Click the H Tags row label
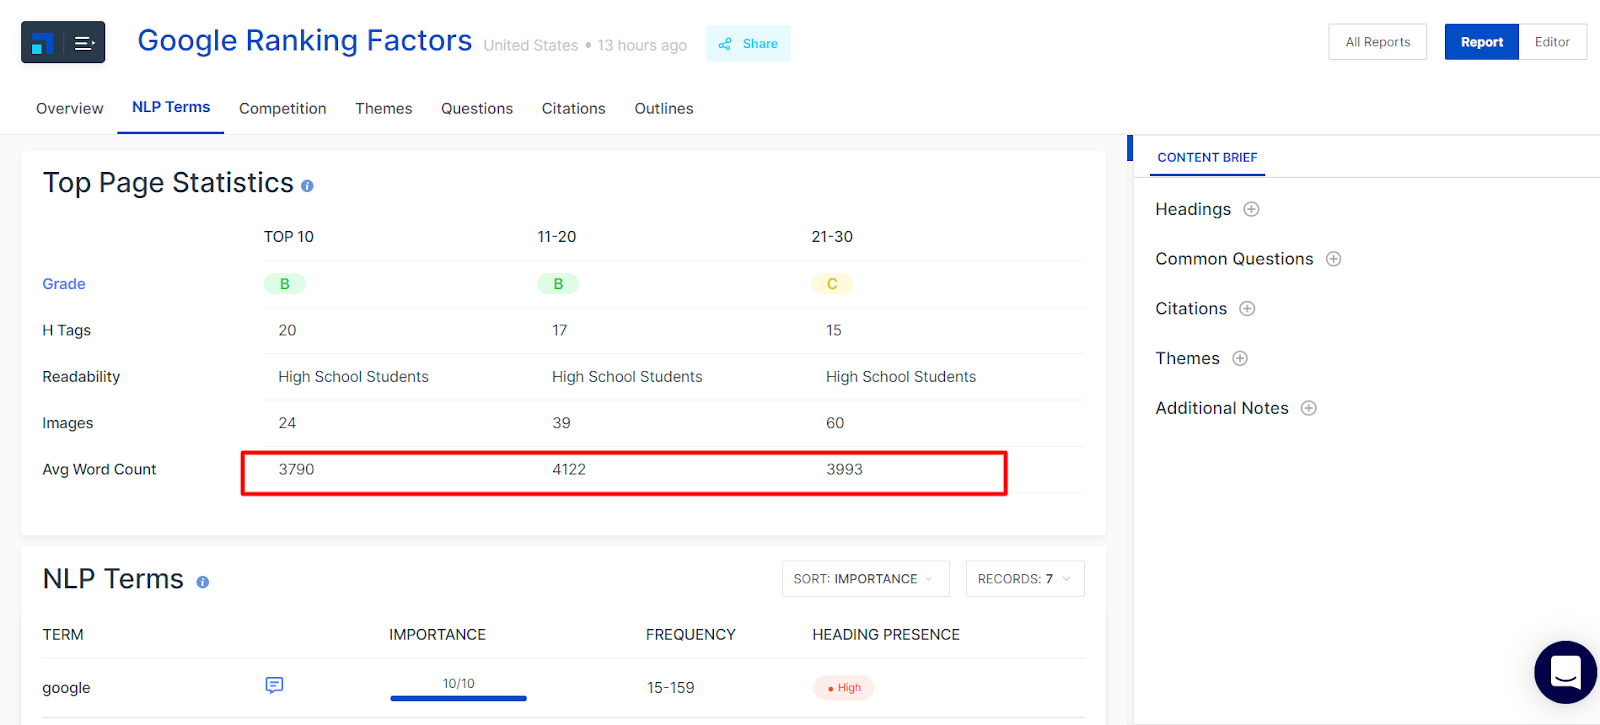 [x=66, y=330]
